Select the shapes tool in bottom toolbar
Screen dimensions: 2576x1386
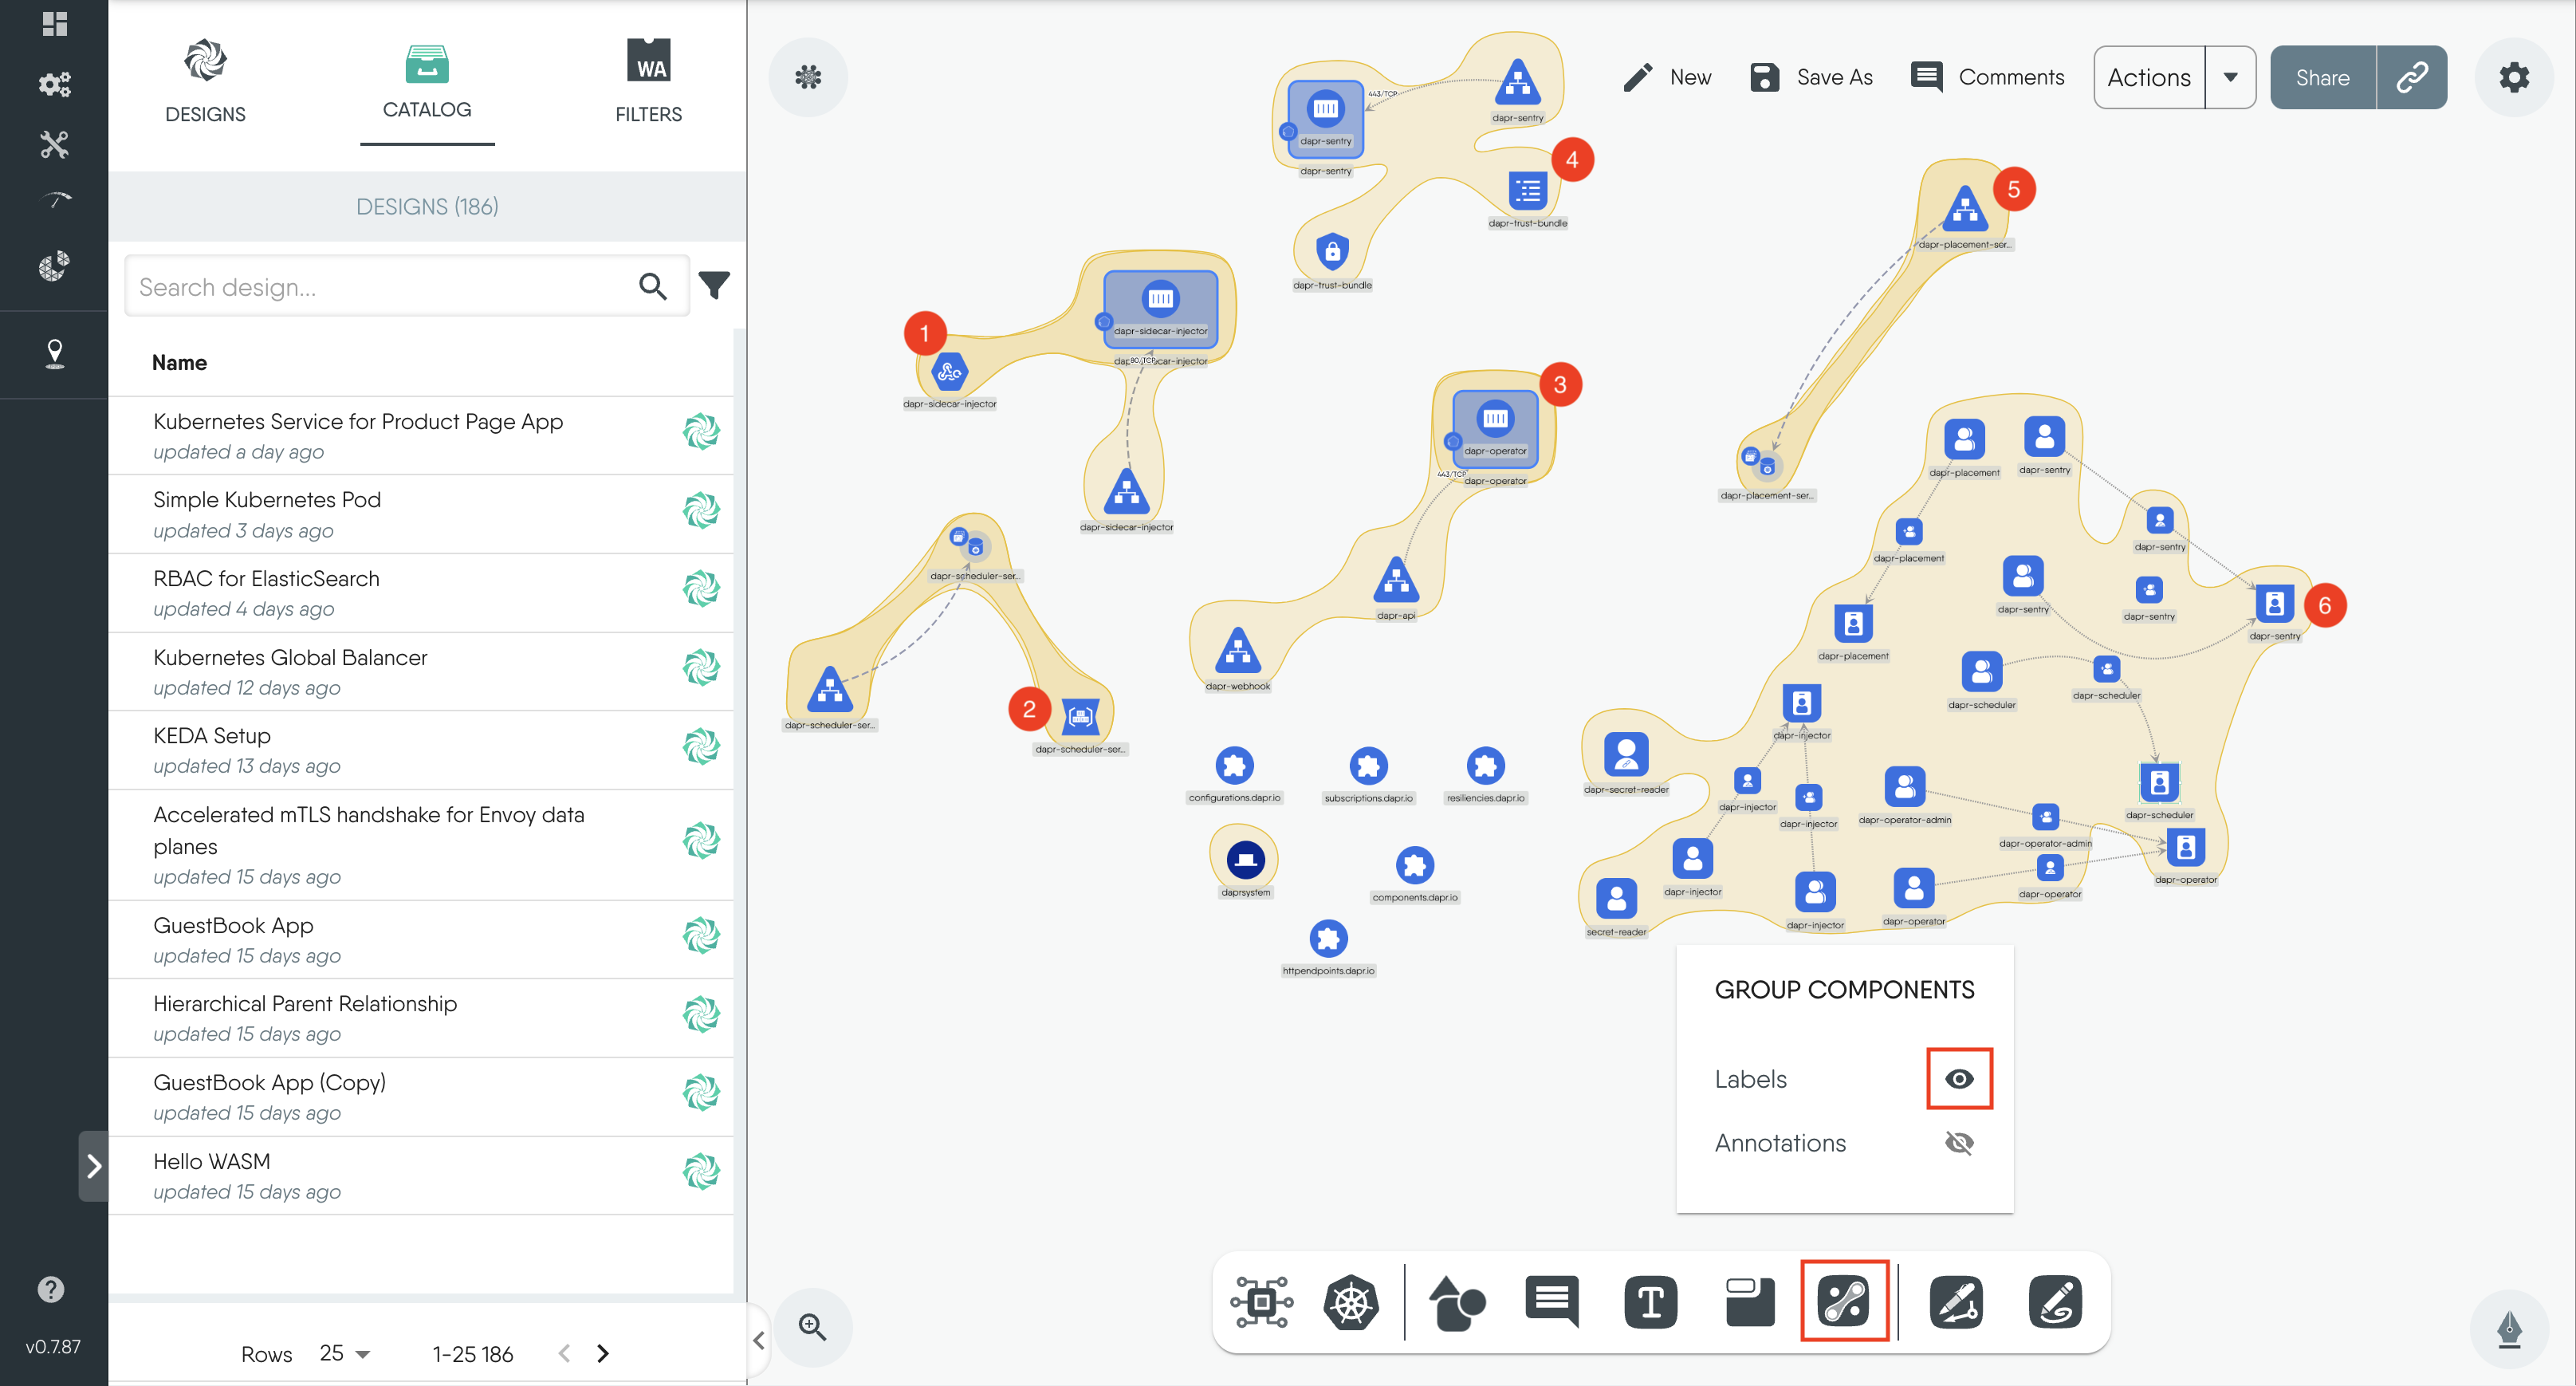(x=1456, y=1302)
